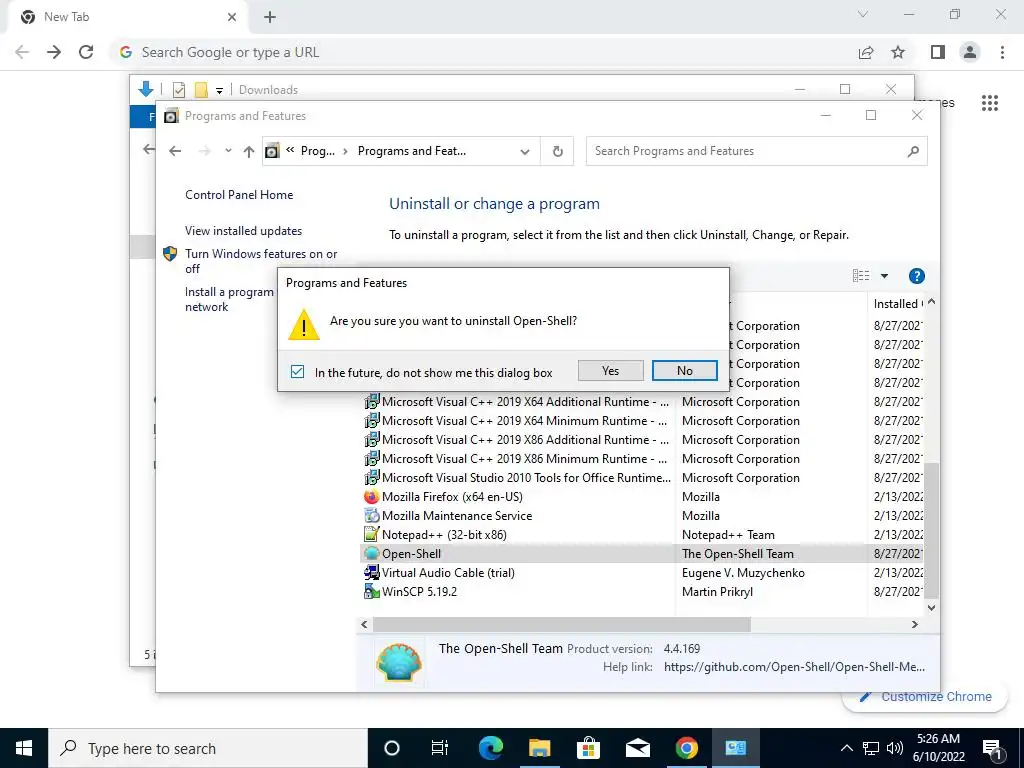Click publisher 'Martin Prikryl' cell
Screen dimensions: 1024x768
(717, 592)
